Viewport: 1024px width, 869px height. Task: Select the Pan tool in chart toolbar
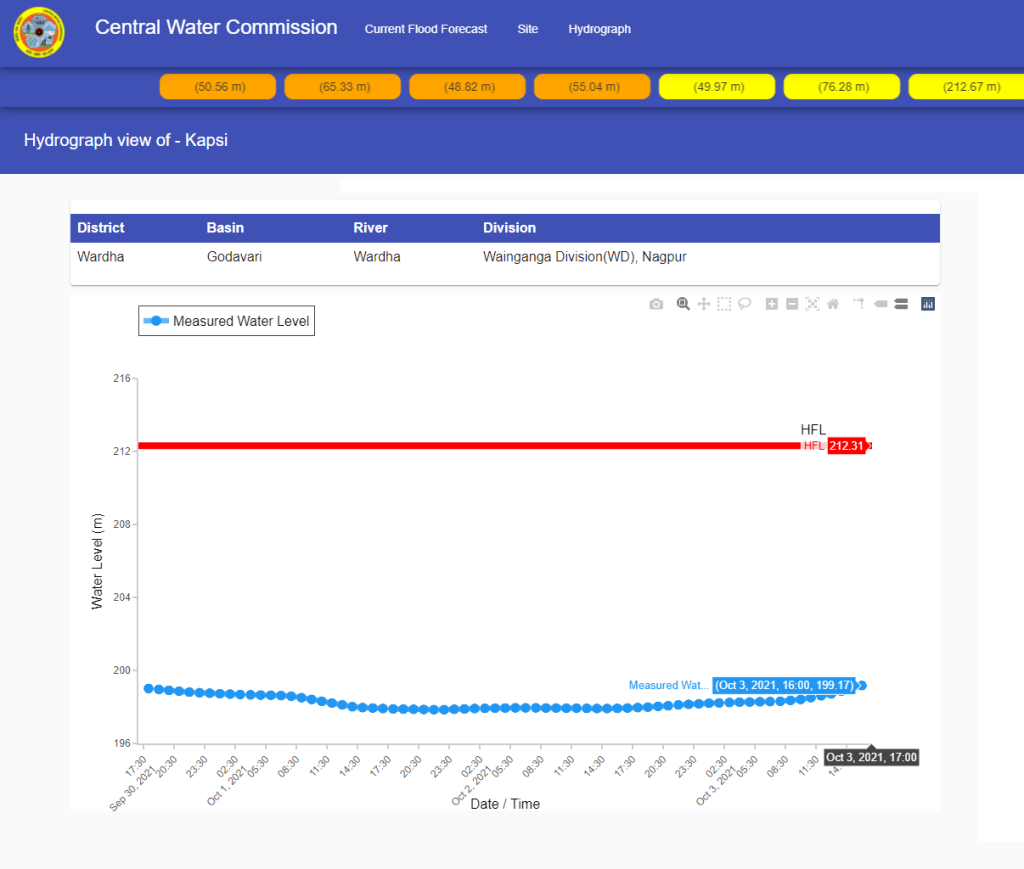(x=704, y=304)
